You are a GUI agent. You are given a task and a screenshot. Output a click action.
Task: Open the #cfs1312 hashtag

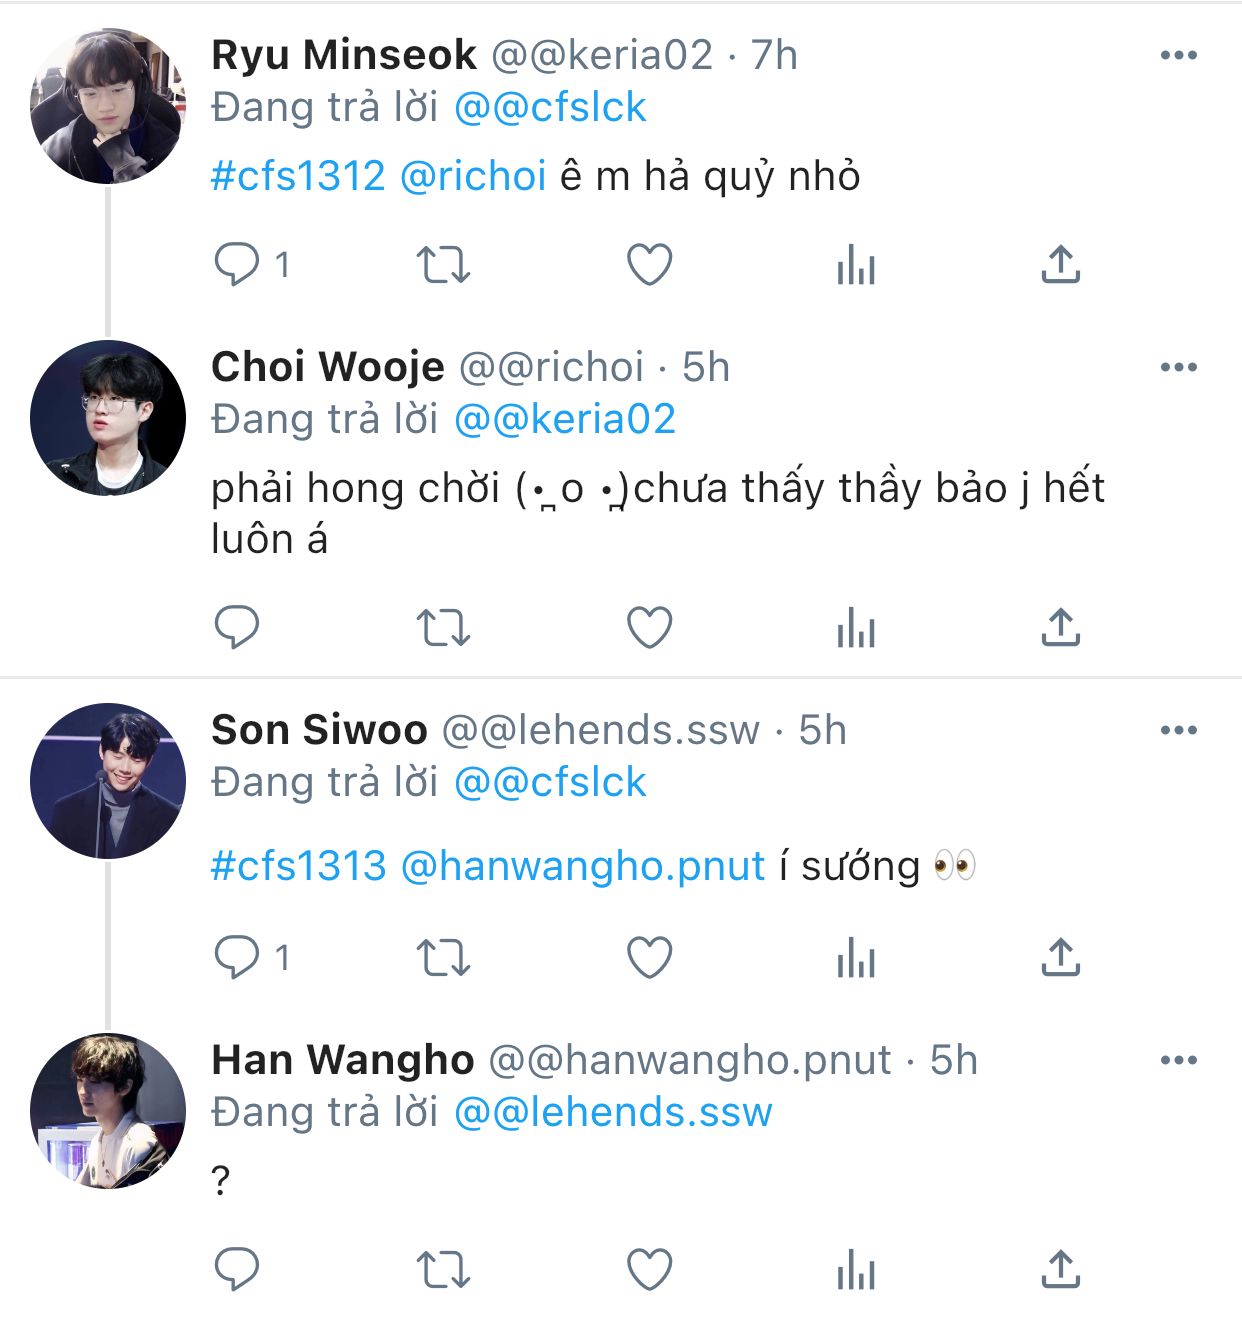[298, 177]
